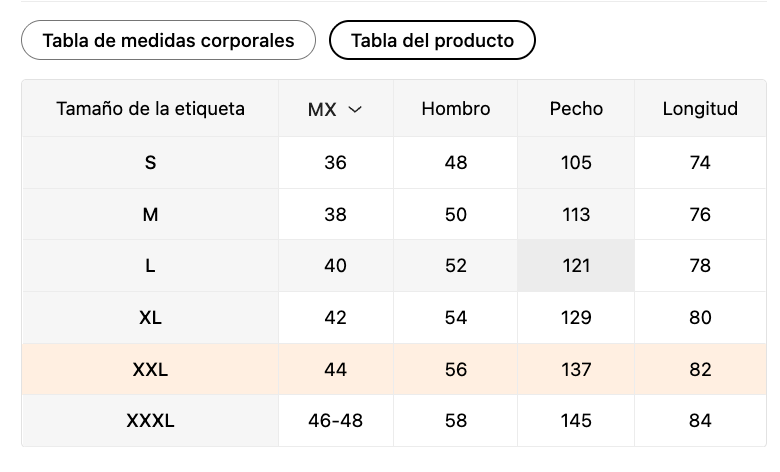Click the XXXL size row label
Viewport: 780px width, 472px height.
click(x=150, y=421)
